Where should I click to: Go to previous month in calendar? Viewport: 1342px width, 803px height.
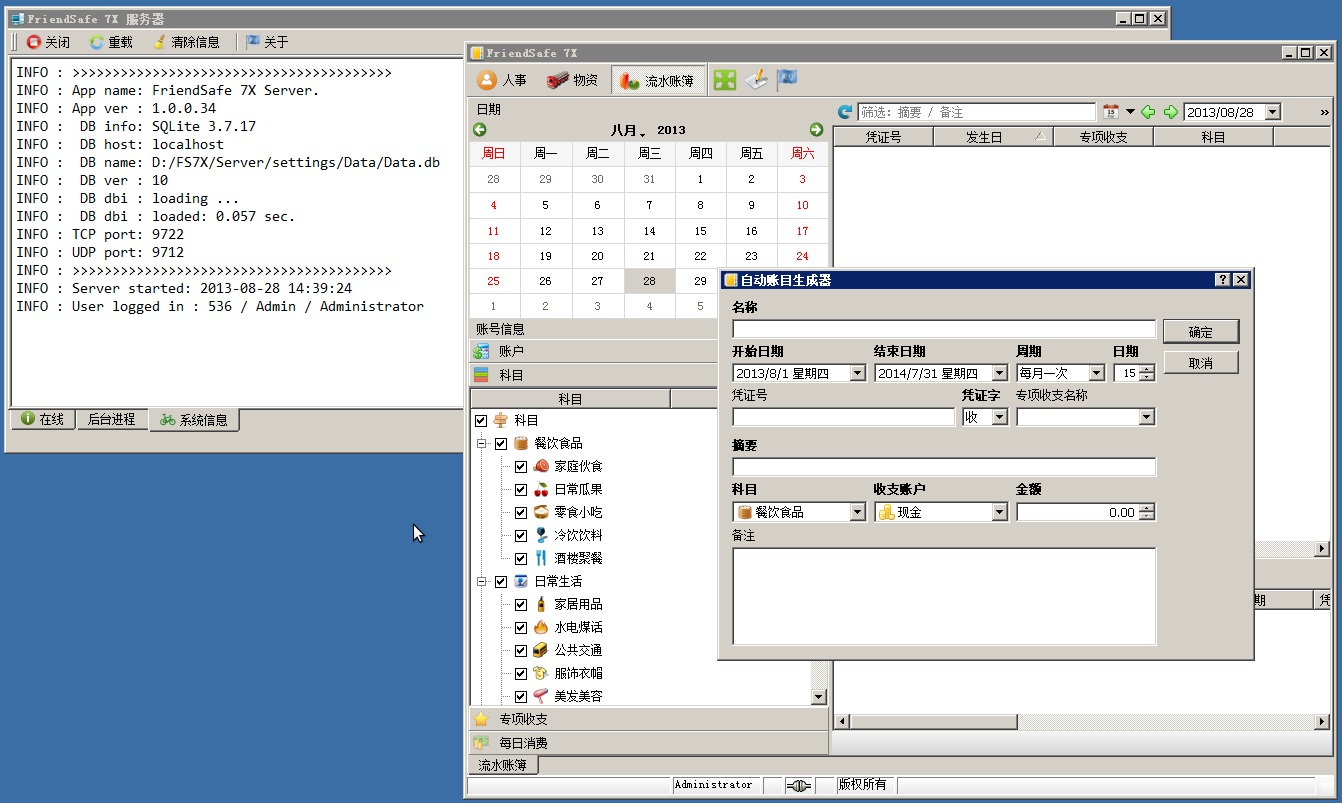[480, 130]
